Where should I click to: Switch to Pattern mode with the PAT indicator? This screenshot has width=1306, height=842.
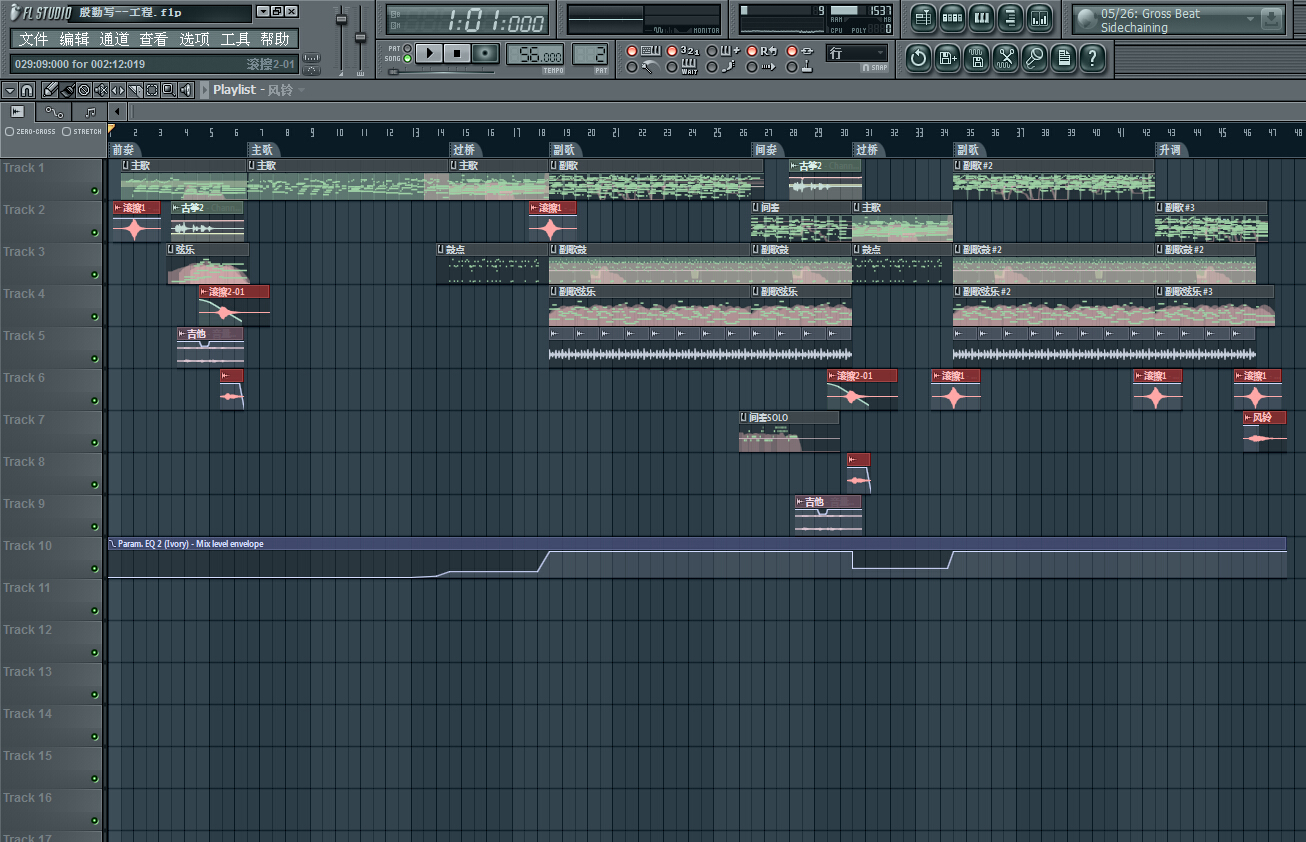click(408, 48)
